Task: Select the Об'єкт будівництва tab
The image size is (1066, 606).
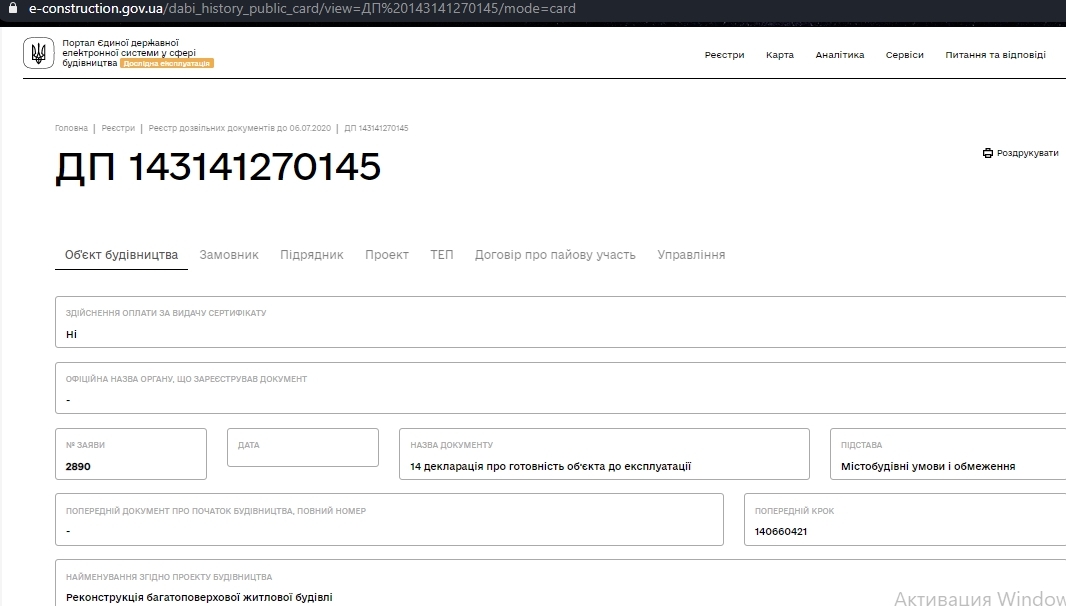Action: pyautogui.click(x=121, y=255)
